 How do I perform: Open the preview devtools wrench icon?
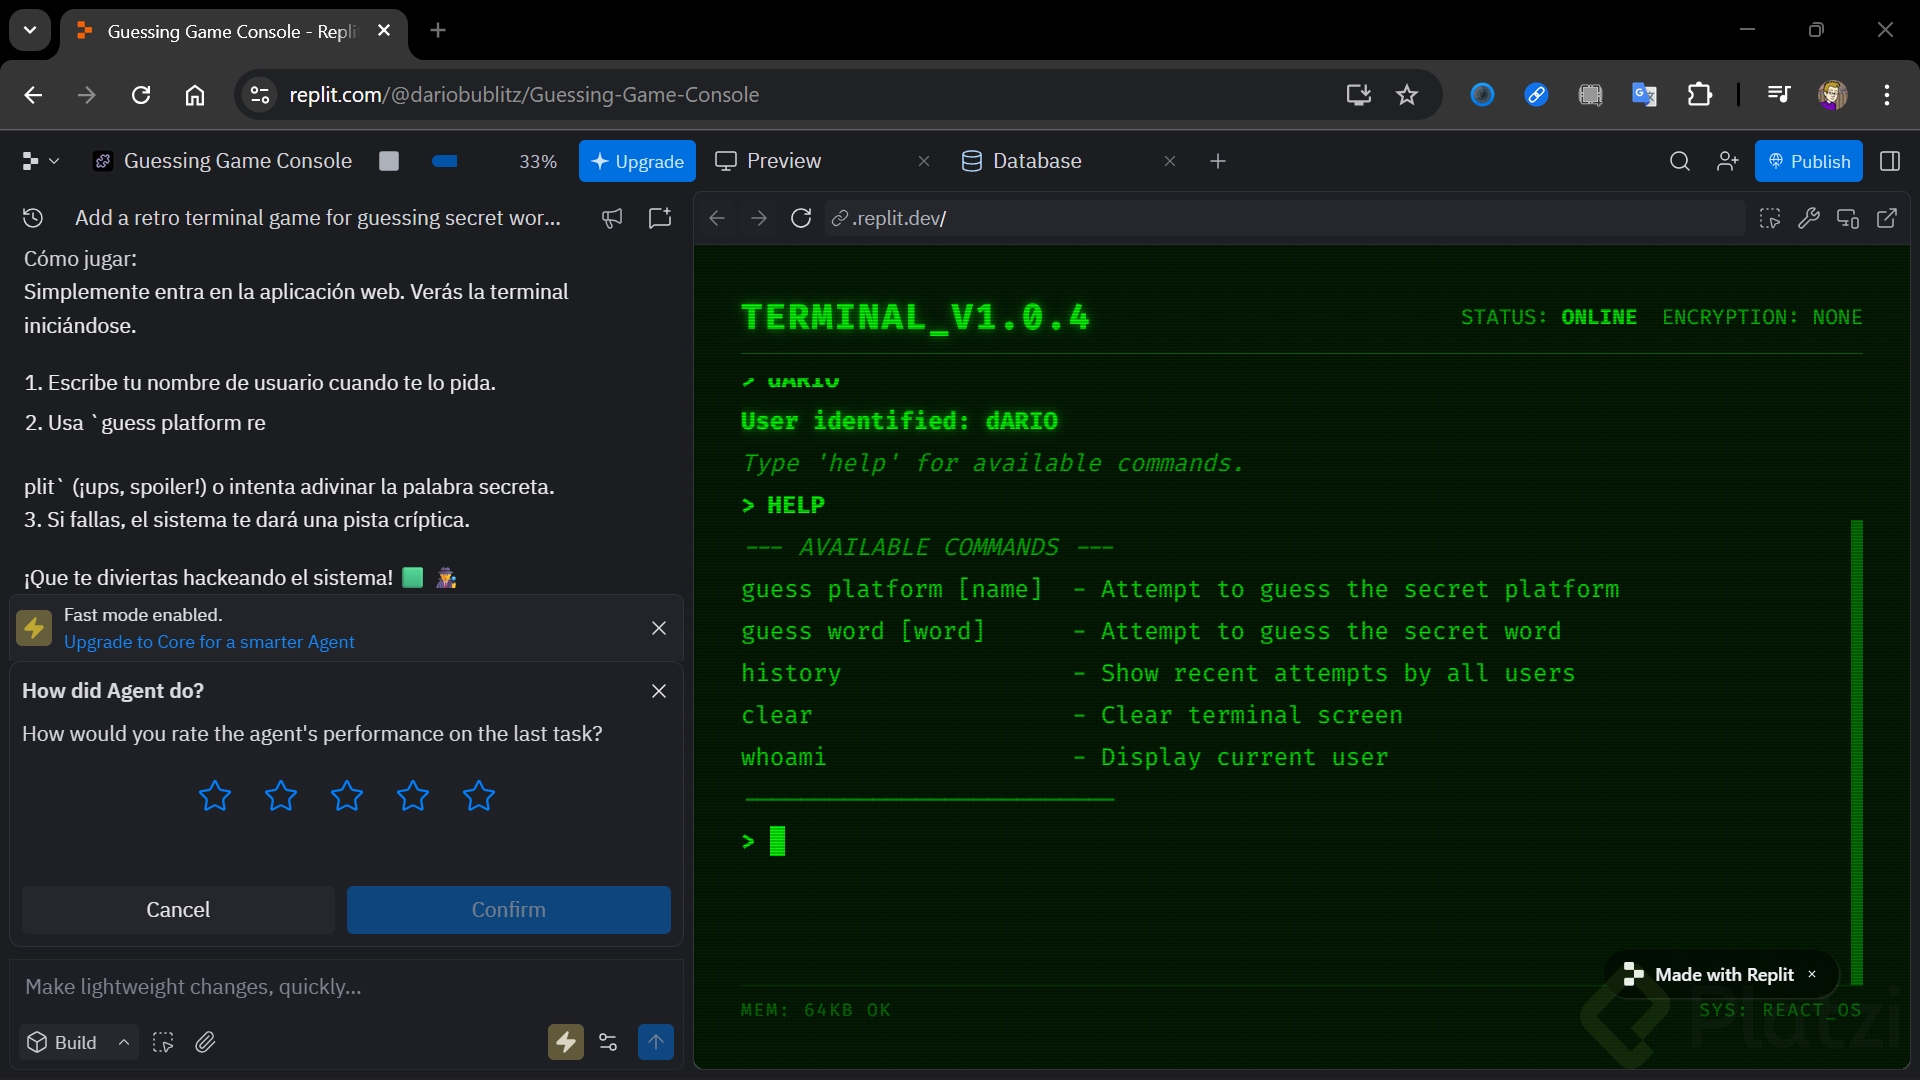click(x=1808, y=218)
